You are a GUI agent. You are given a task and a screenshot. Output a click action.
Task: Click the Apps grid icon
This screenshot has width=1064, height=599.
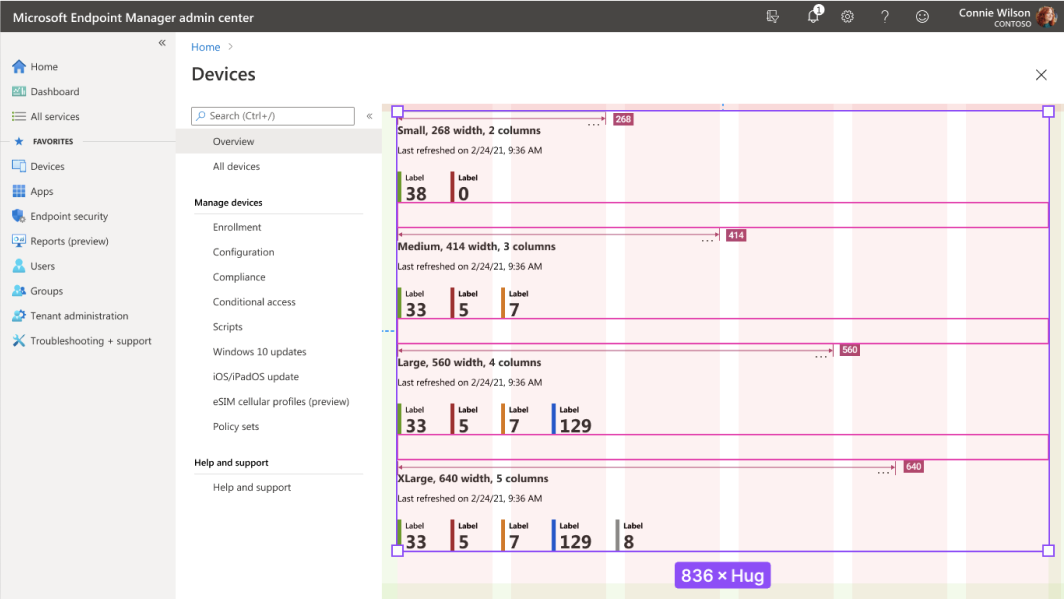click(x=19, y=191)
